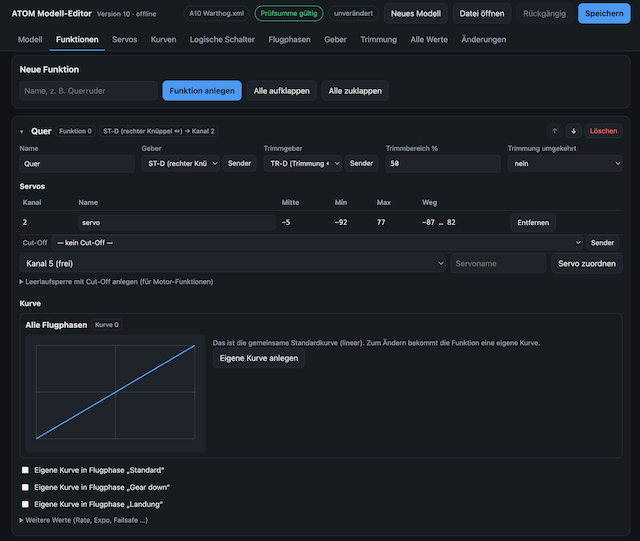Switch to Alle Werte tab
The image size is (640, 541).
[429, 40]
